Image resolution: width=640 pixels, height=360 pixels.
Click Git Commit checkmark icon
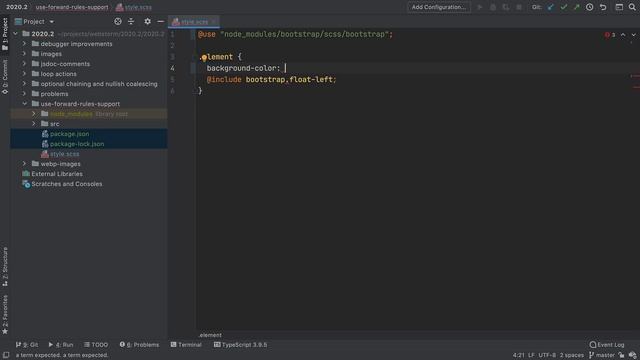coord(564,7)
